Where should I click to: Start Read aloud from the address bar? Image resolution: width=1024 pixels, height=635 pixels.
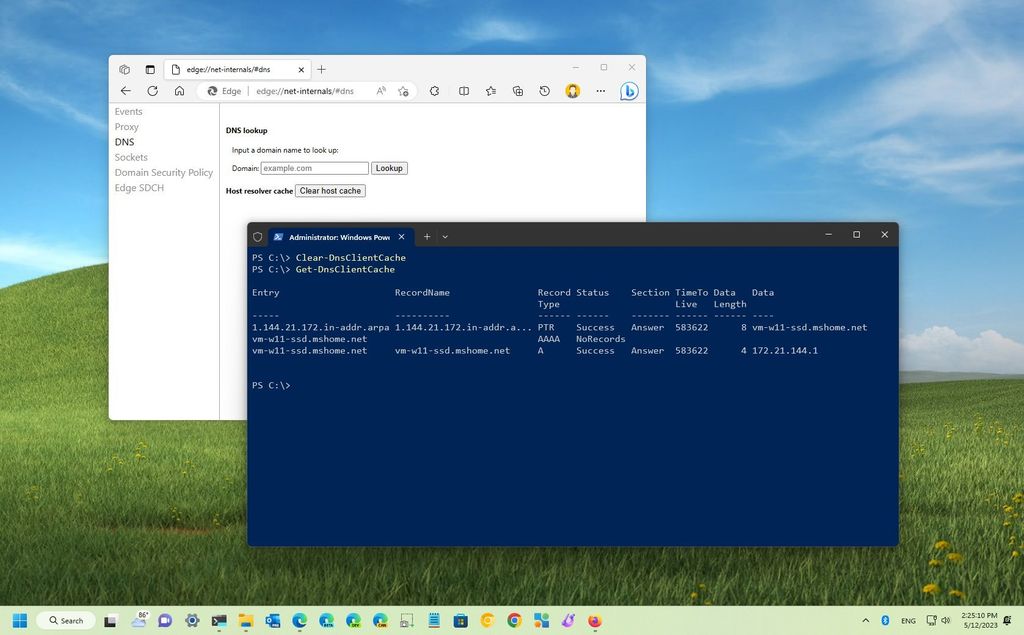381,91
